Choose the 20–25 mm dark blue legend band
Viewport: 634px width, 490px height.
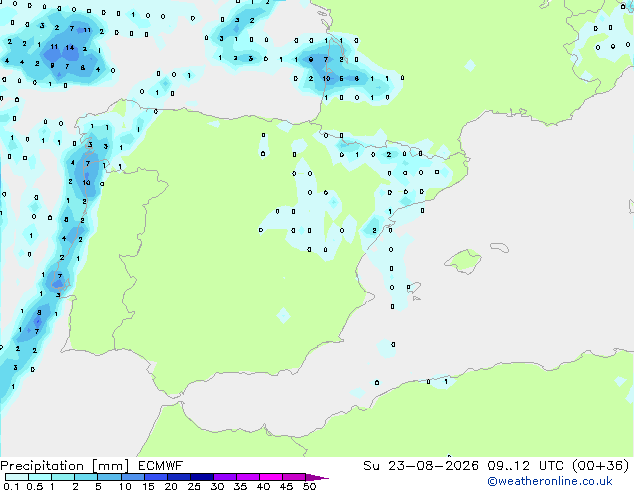tap(178, 477)
